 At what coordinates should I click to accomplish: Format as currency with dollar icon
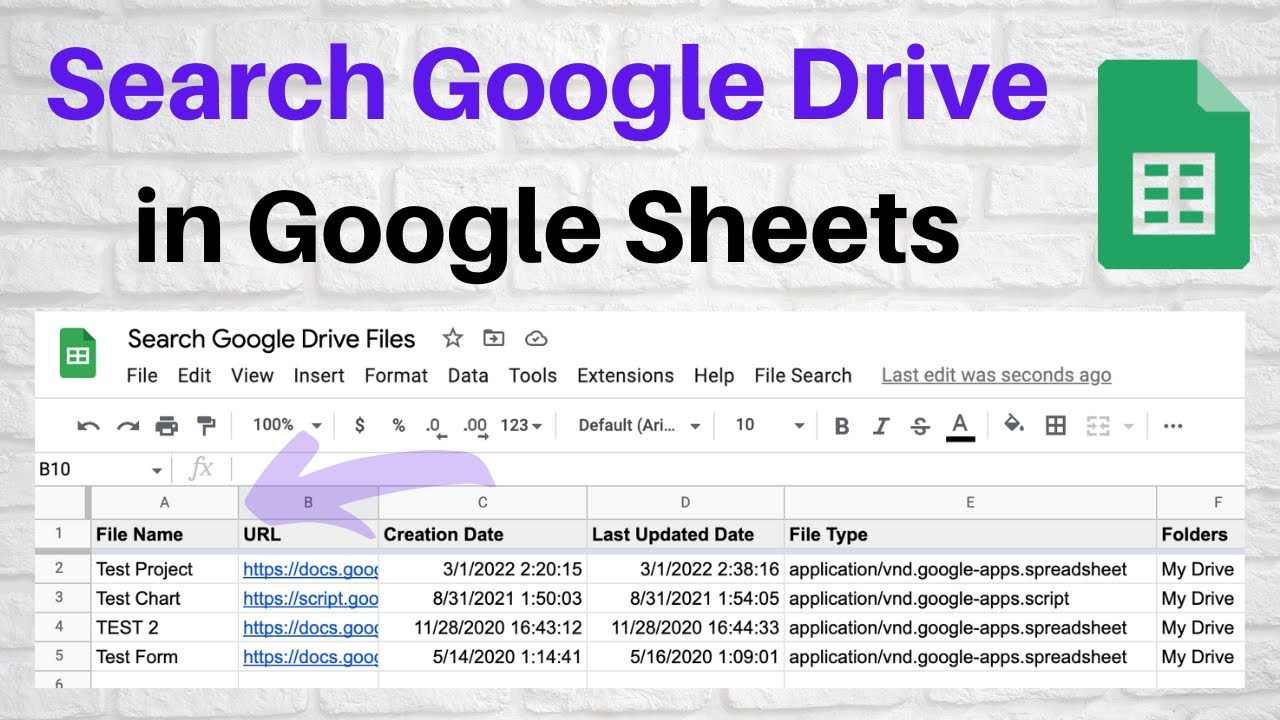360,425
